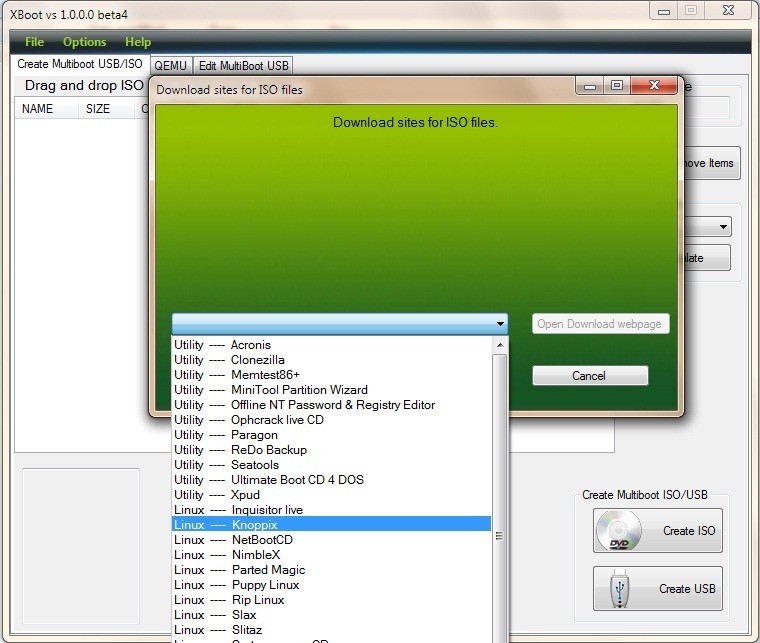Click the USB stick icon
760x643 pixels.
[x=619, y=588]
